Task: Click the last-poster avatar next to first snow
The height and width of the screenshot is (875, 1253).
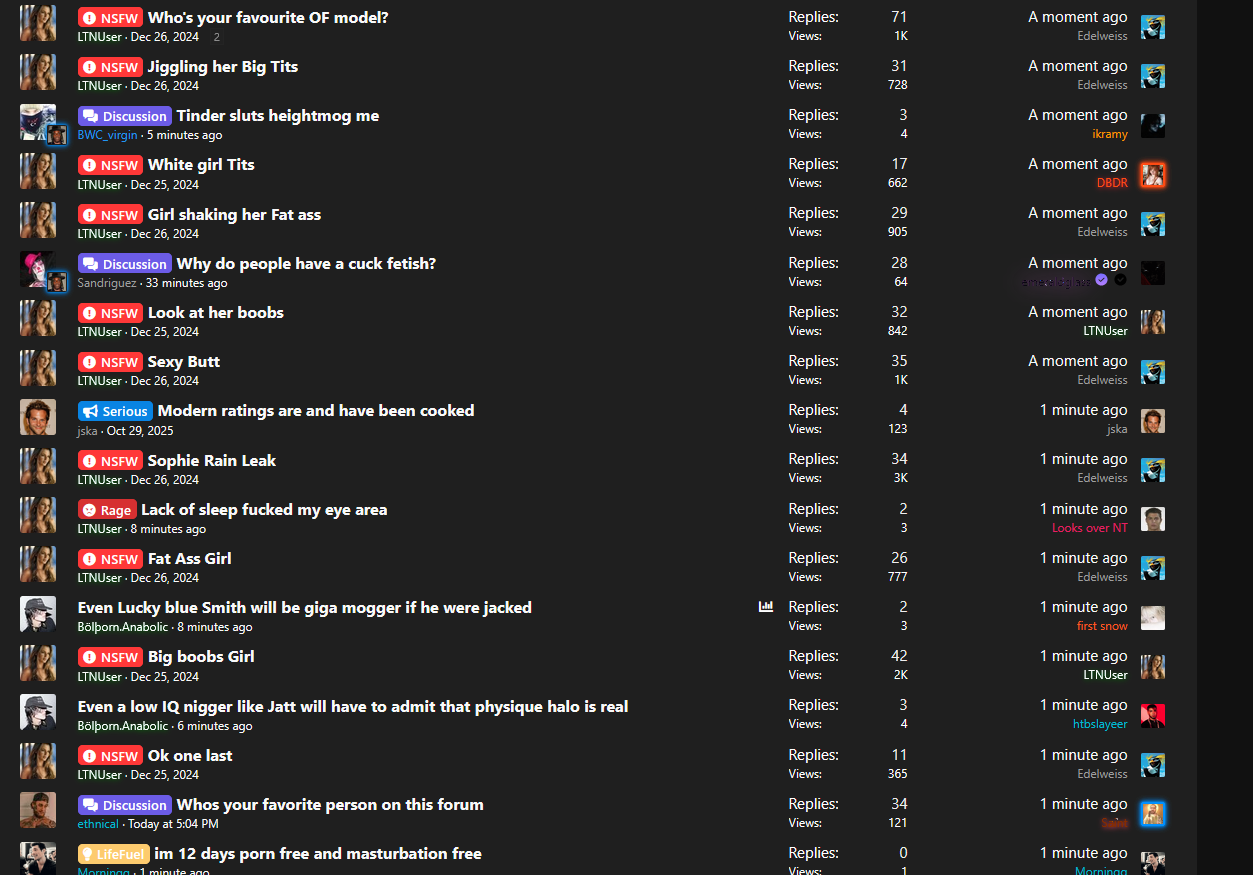Action: pos(1153,617)
